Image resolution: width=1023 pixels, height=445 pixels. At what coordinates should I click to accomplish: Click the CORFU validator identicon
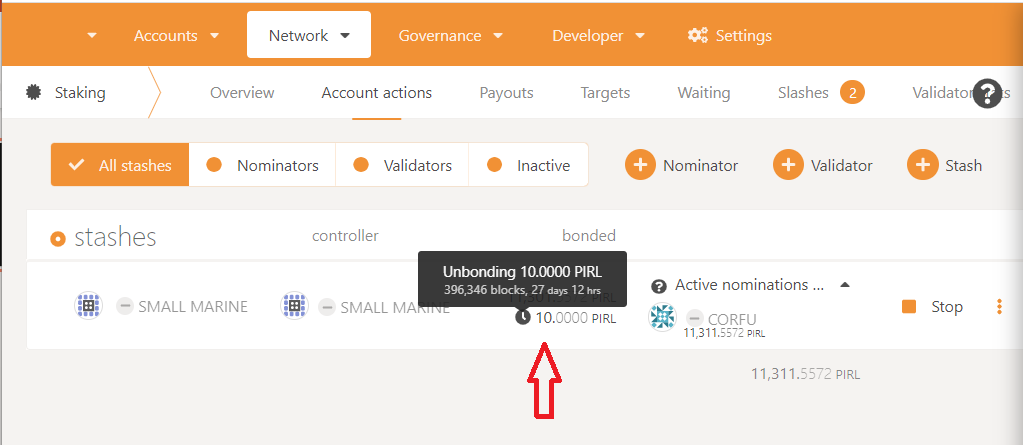coord(662,318)
